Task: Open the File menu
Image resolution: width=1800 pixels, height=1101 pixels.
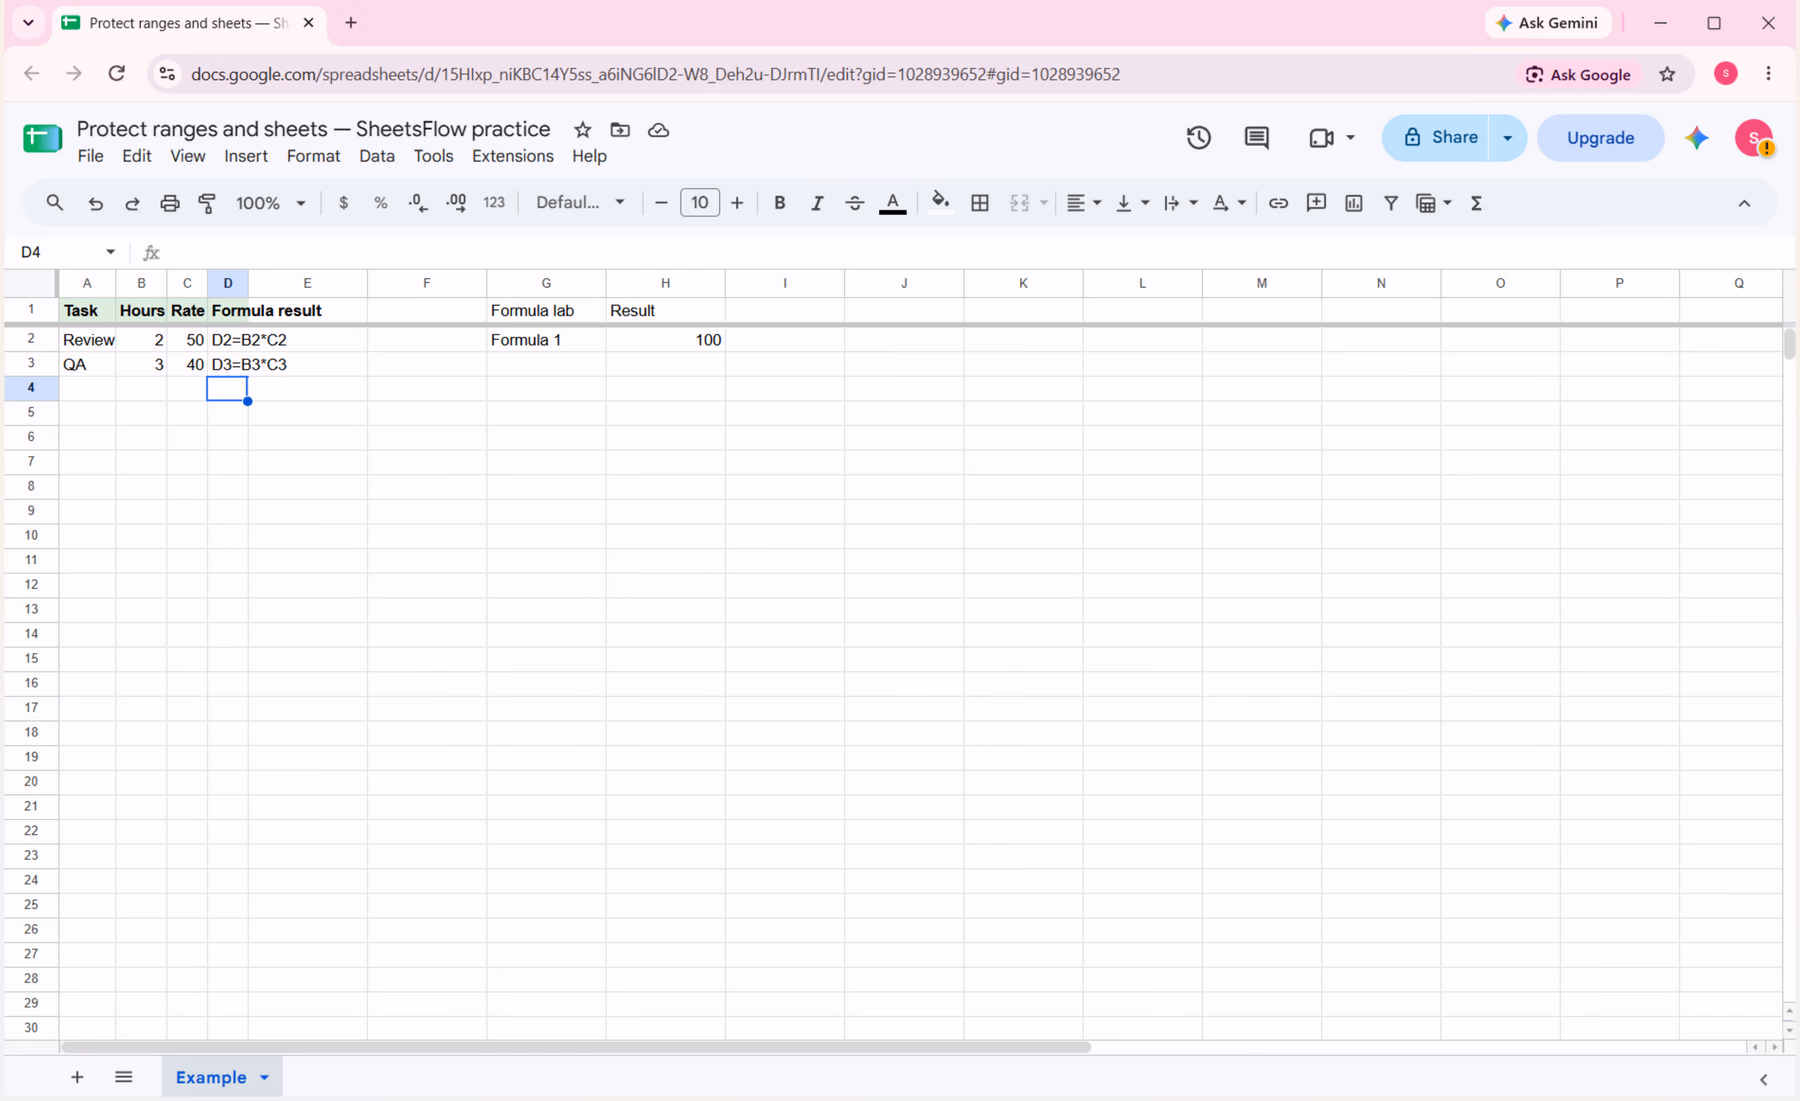Action: pyautogui.click(x=90, y=156)
